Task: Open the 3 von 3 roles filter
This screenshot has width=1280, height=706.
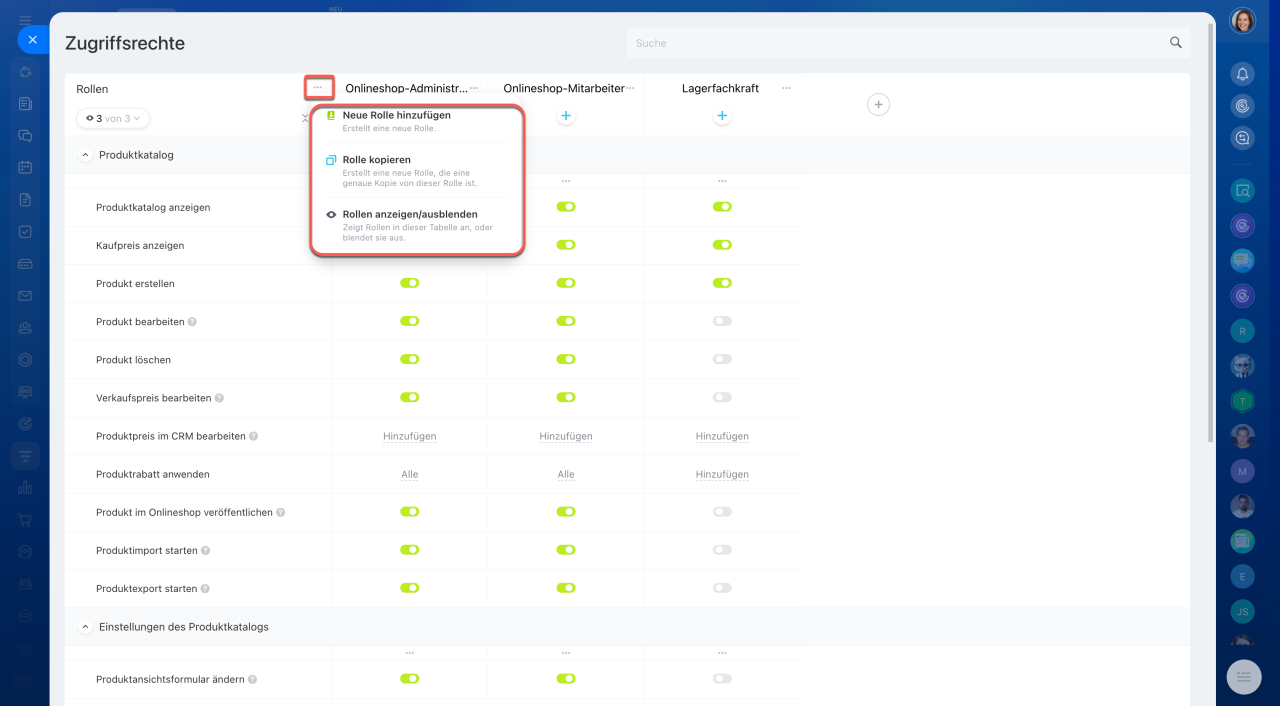Action: tap(113, 118)
